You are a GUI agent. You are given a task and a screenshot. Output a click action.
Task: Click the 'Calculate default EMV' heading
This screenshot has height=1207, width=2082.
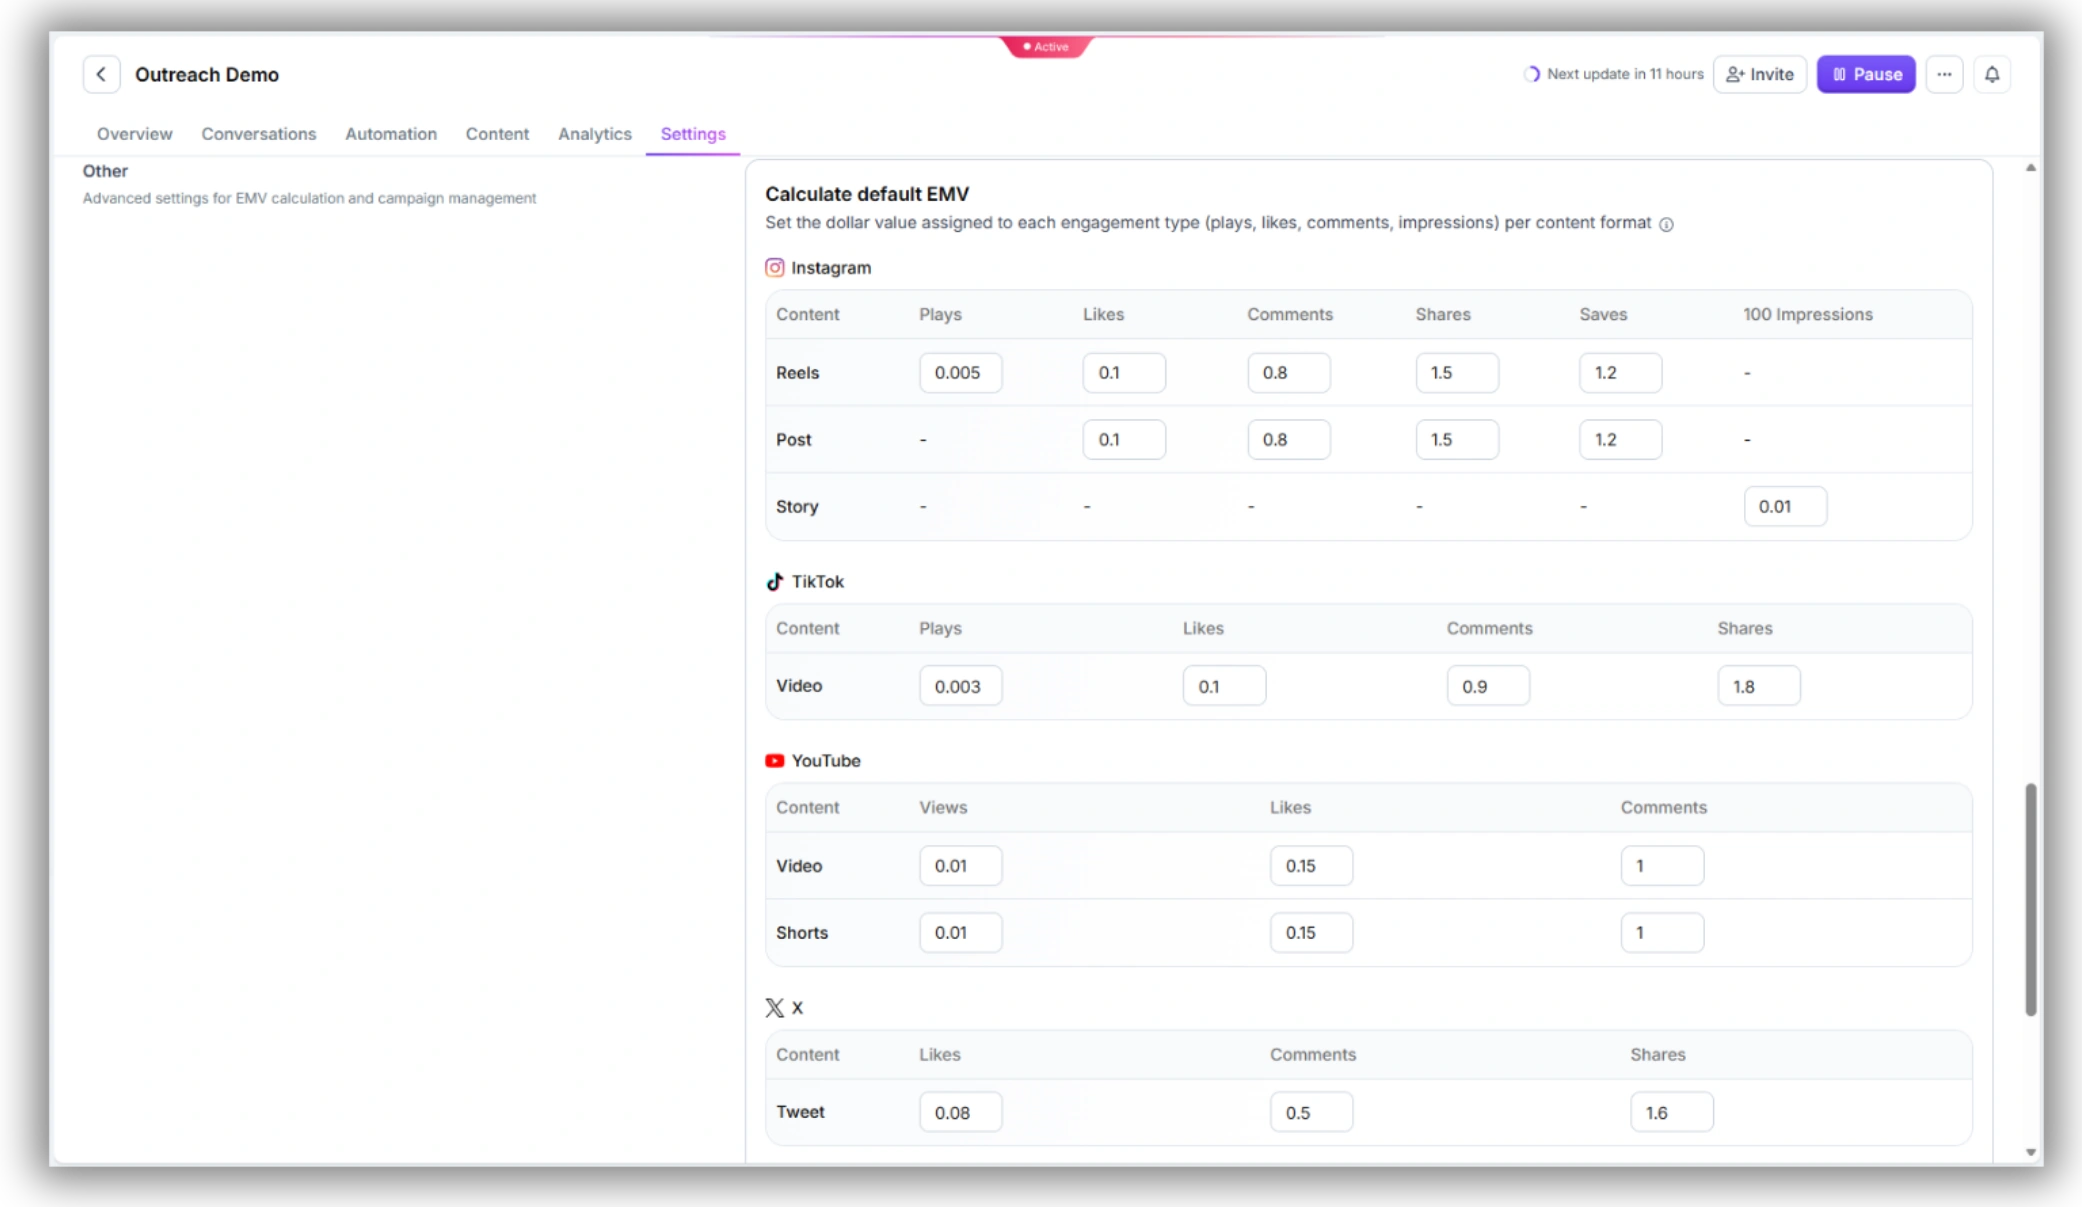click(867, 194)
